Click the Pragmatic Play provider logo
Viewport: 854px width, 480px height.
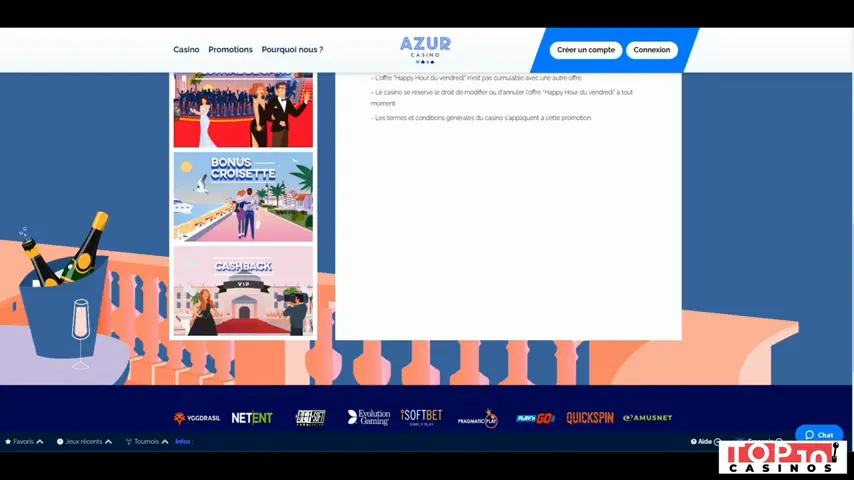click(478, 419)
